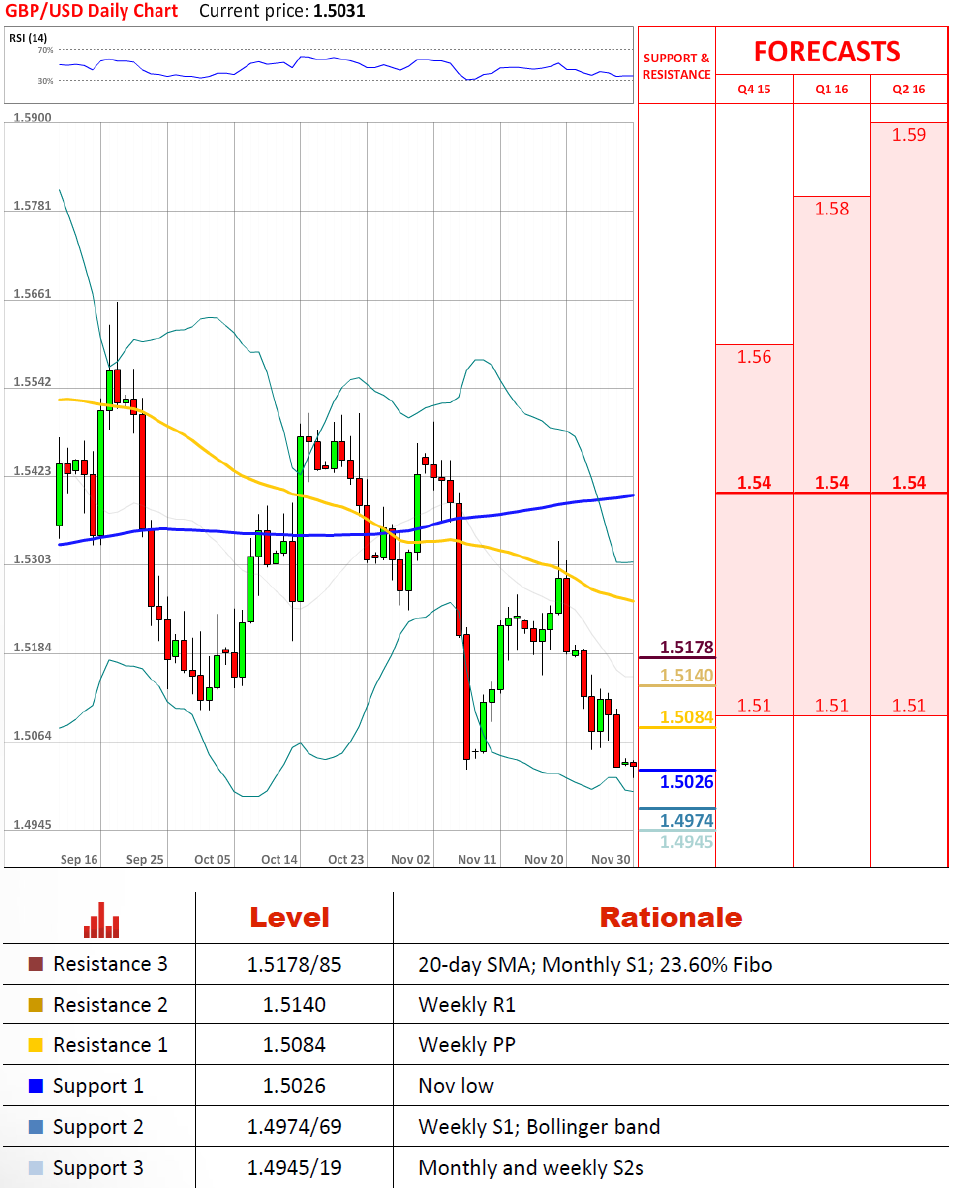Click the 'GBP/USD Daily Chart' title

(92, 11)
